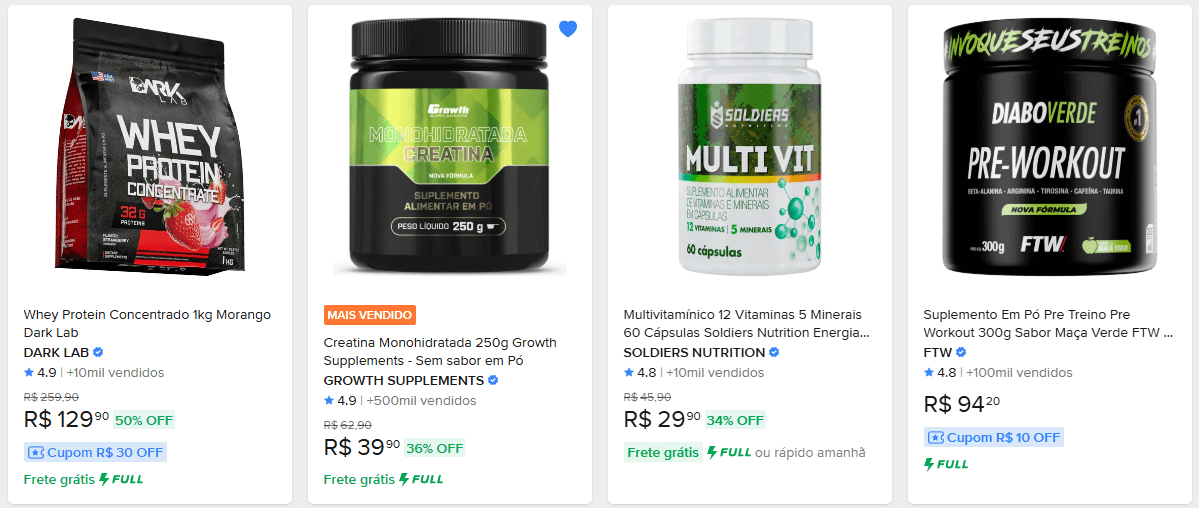Image resolution: width=1199 pixels, height=508 pixels.
Task: Open the Whey Protein Concentrado 1kg Morango listing
Action: 148,324
